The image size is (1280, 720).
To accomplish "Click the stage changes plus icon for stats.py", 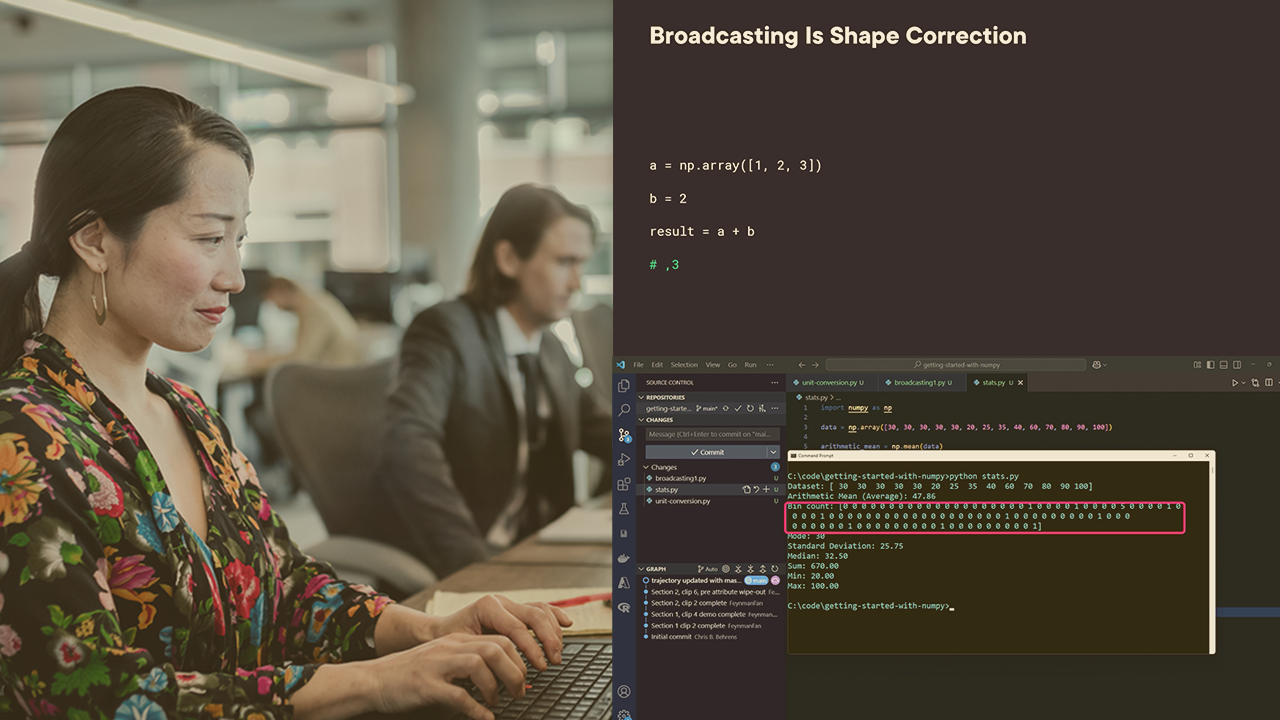I will [766, 490].
